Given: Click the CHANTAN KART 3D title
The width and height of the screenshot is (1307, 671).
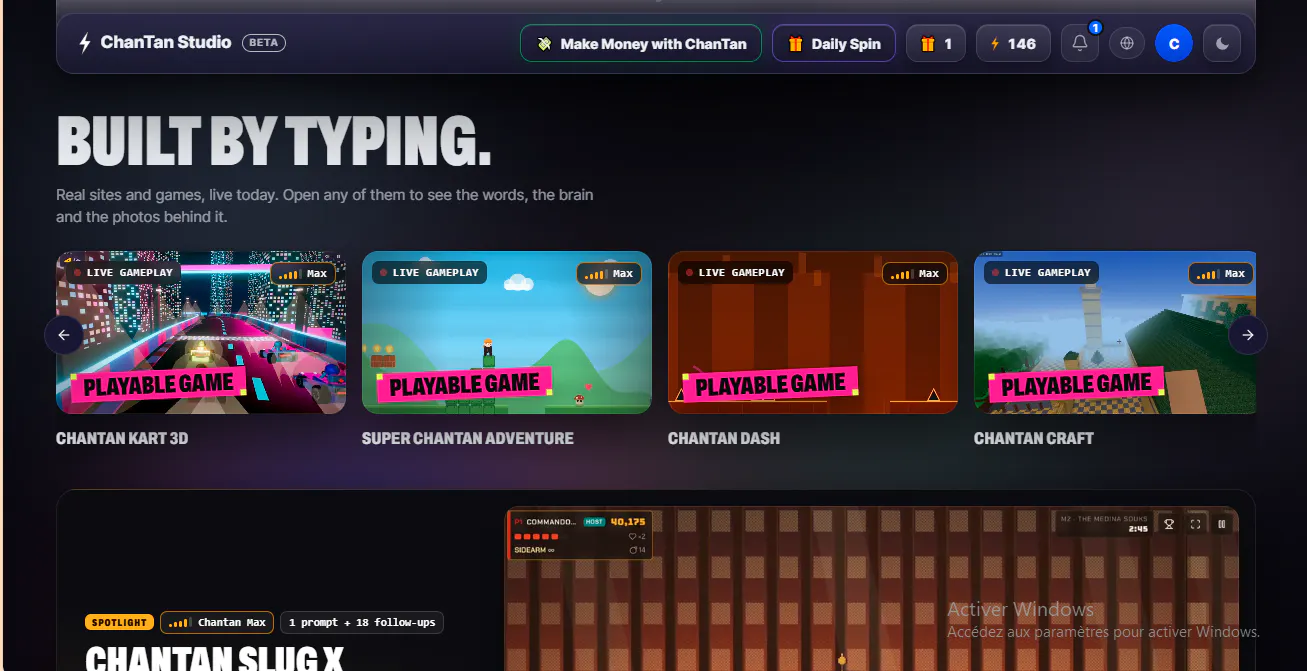Looking at the screenshot, I should coord(122,438).
